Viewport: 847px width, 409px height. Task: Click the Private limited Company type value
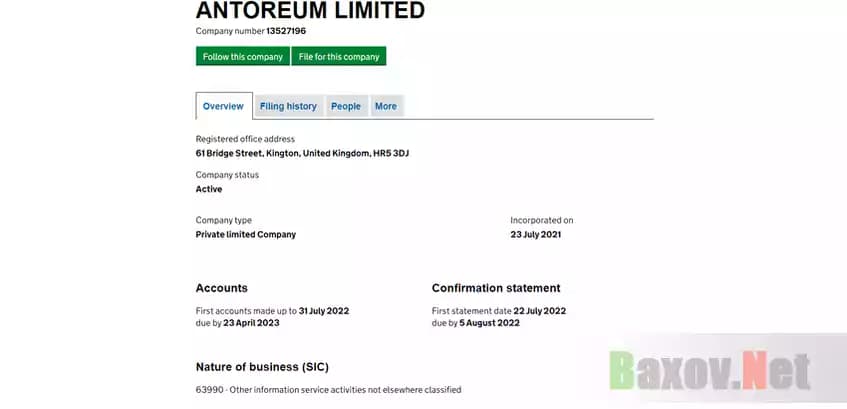click(246, 235)
